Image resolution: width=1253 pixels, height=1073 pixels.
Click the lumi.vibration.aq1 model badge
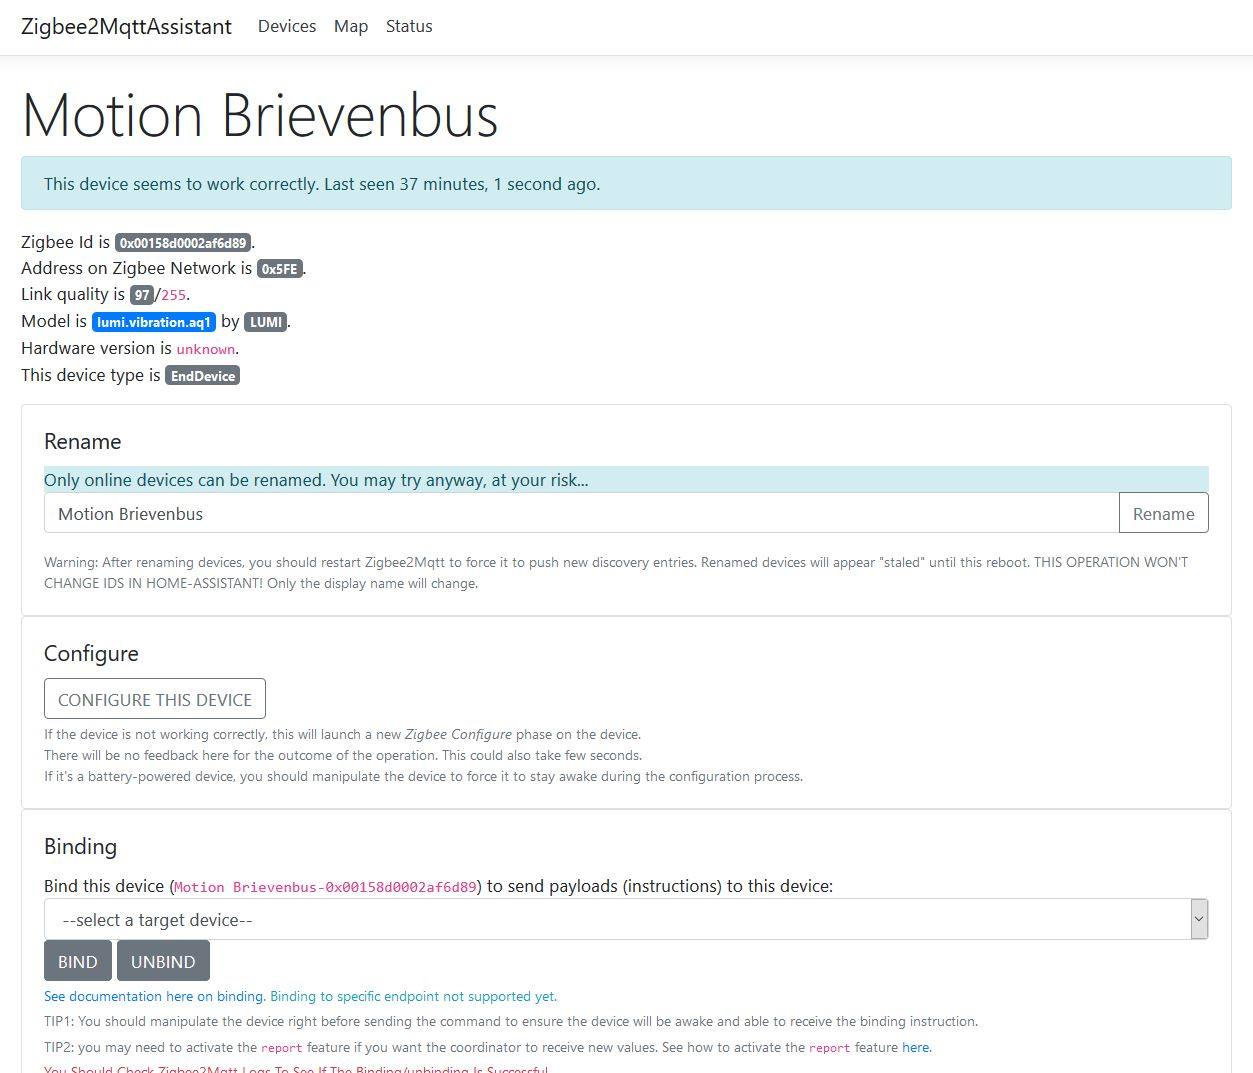[153, 322]
